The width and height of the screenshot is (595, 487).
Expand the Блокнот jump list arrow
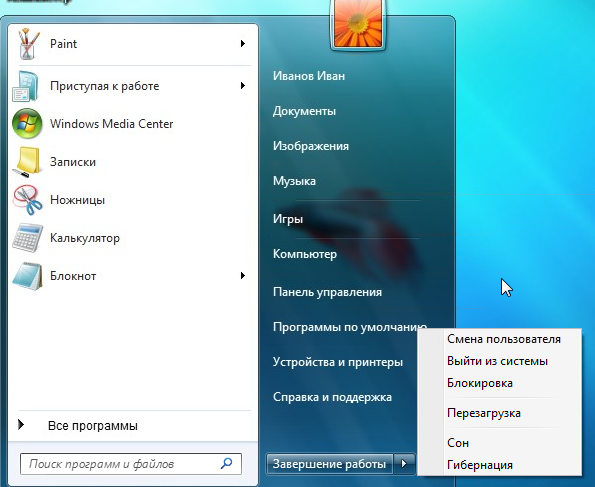[x=243, y=276]
